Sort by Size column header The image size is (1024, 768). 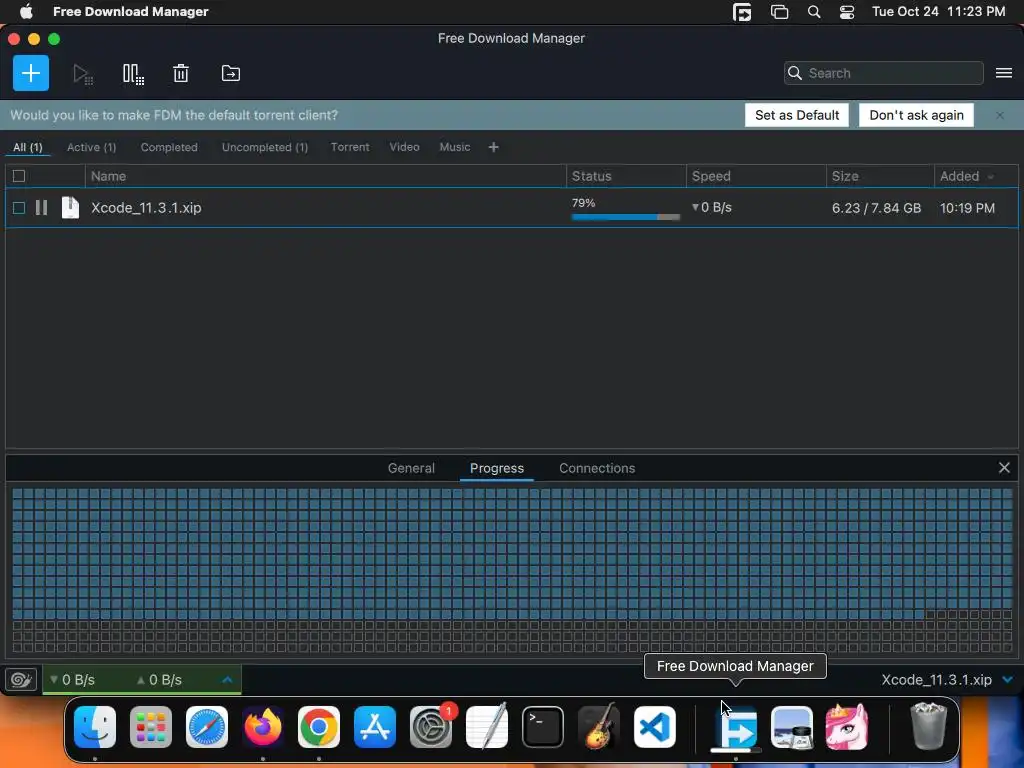click(x=880, y=176)
